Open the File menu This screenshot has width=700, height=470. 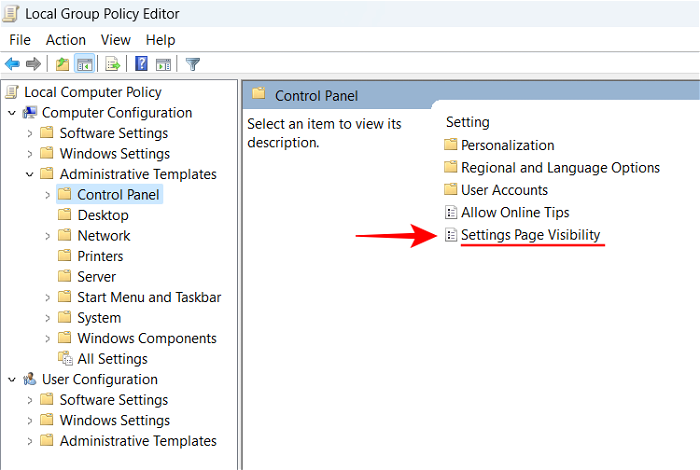(x=20, y=40)
